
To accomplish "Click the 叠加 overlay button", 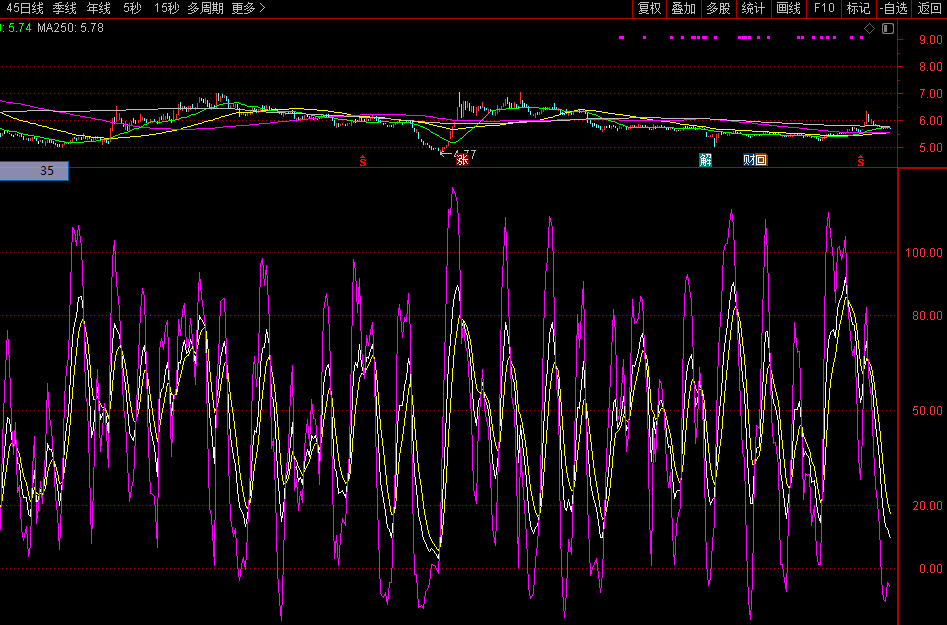I will point(683,8).
